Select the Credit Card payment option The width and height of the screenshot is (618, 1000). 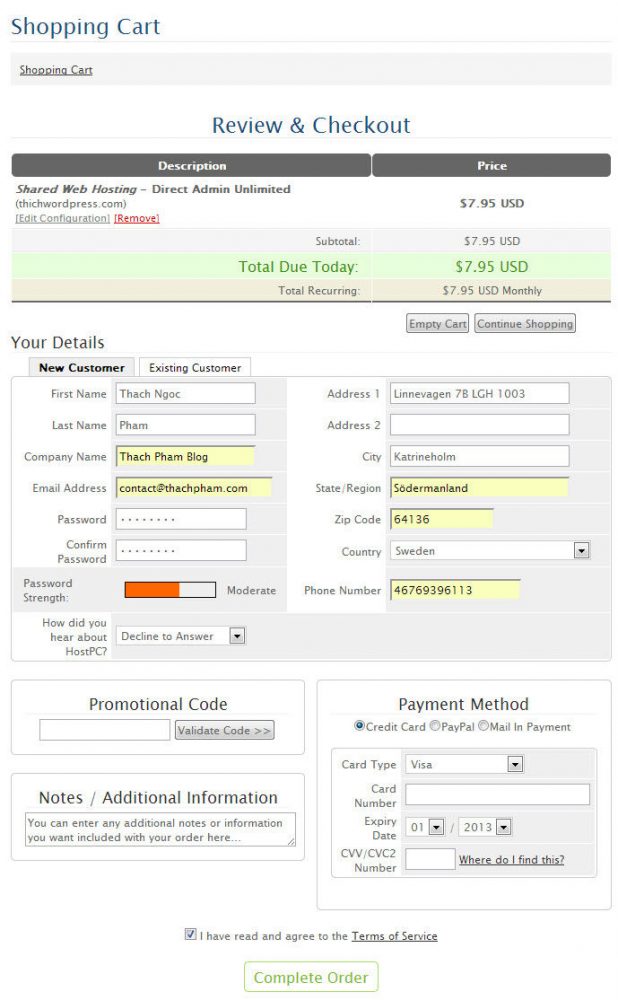360,726
